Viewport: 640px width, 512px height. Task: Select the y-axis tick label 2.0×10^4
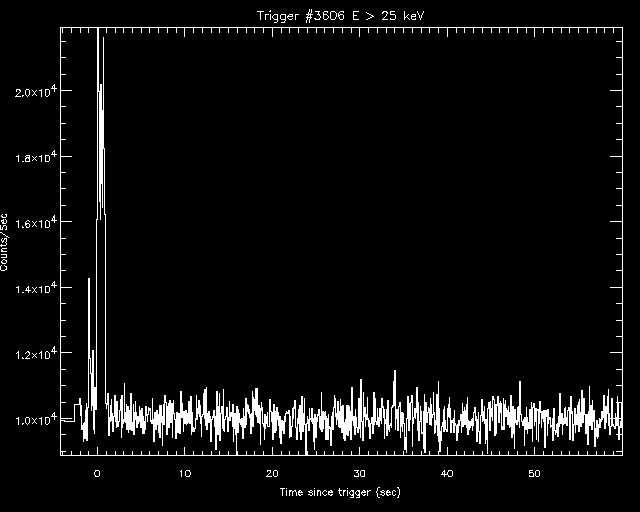coord(36,91)
